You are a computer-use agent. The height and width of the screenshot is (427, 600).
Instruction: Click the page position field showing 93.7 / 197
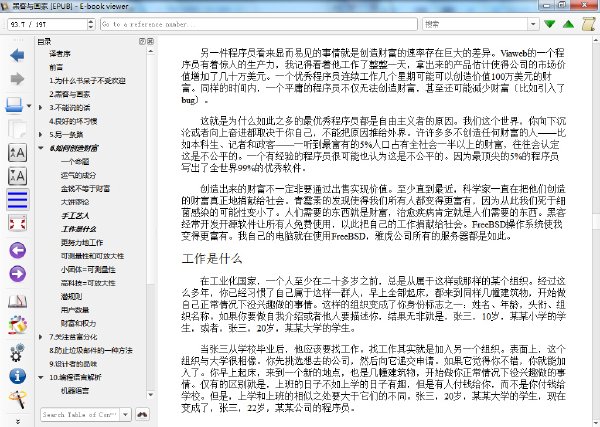coord(47,24)
